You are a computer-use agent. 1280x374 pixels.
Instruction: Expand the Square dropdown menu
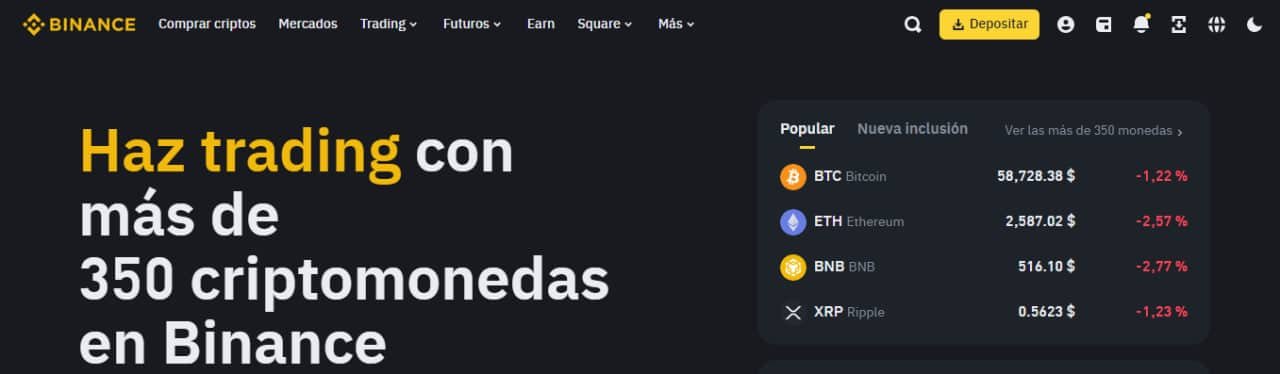(605, 24)
